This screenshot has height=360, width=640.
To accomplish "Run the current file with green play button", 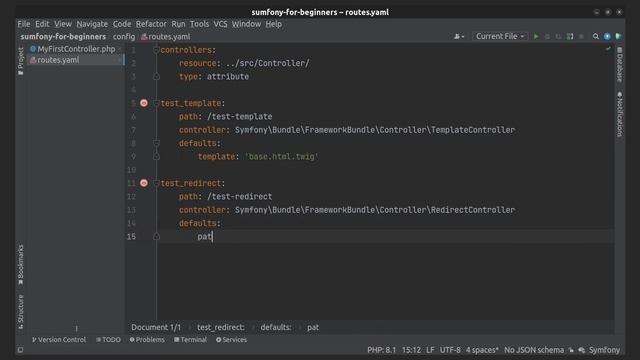I will coord(536,36).
